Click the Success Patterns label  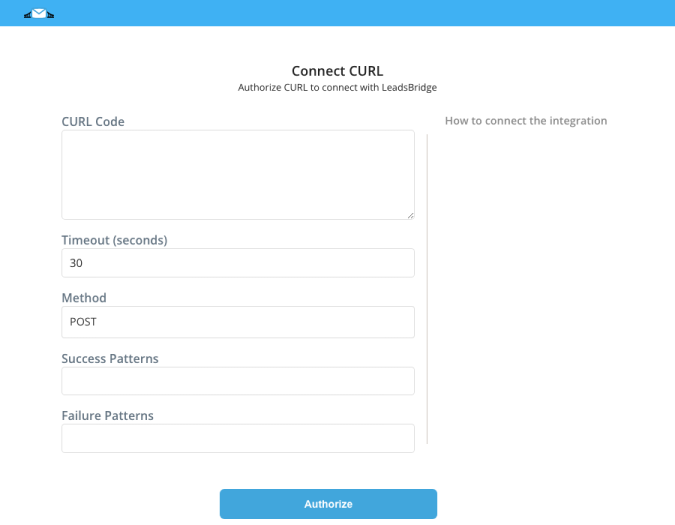[110, 358]
